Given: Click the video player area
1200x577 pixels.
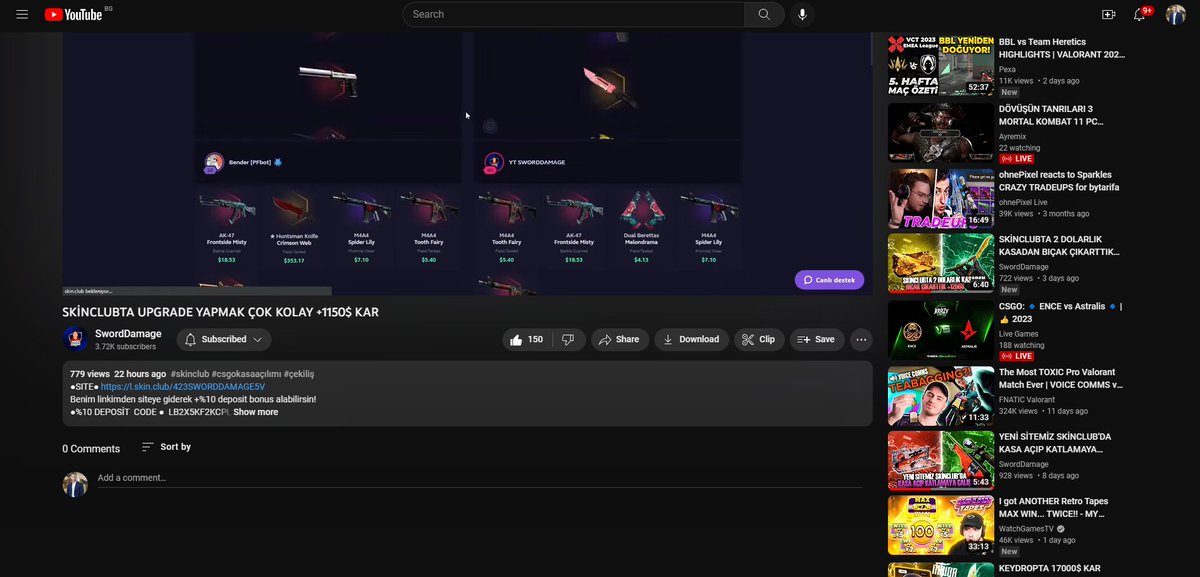Looking at the screenshot, I should tap(467, 163).
